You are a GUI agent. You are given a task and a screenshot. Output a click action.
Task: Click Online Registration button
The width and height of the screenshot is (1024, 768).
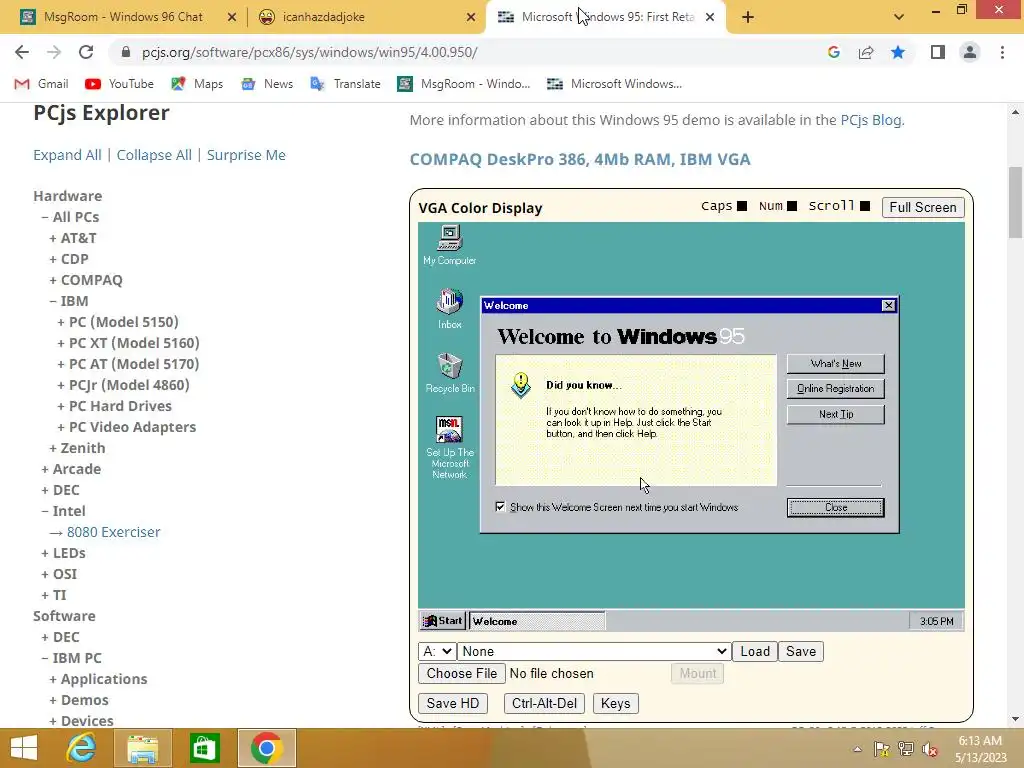tap(836, 389)
